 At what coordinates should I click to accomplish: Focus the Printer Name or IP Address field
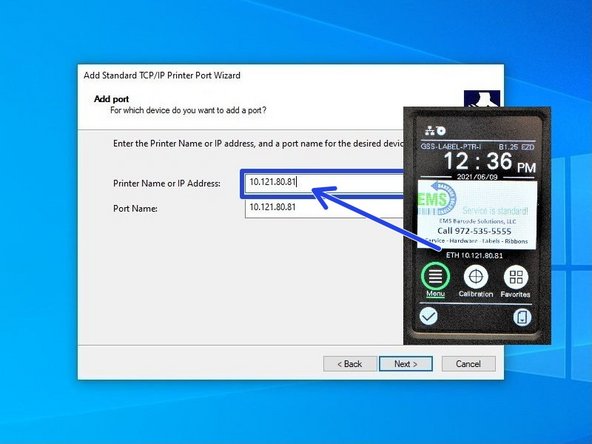point(324,183)
